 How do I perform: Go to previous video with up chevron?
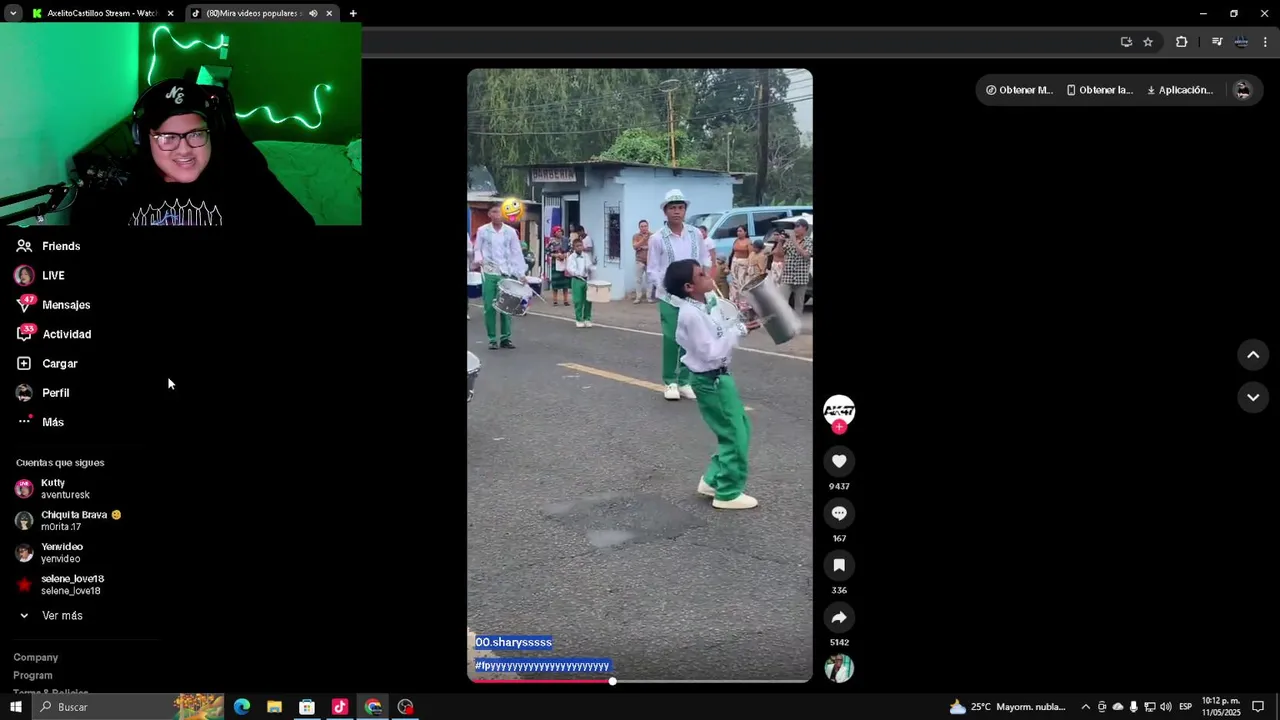1253,355
